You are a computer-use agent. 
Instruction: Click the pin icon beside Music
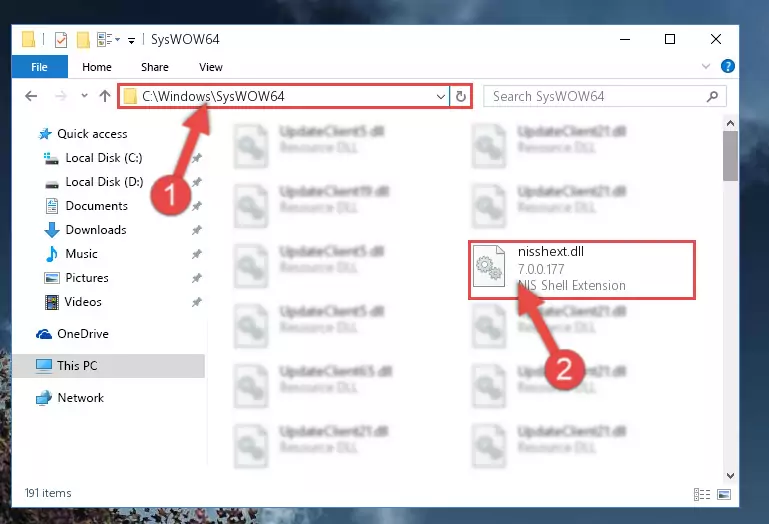tap(197, 254)
